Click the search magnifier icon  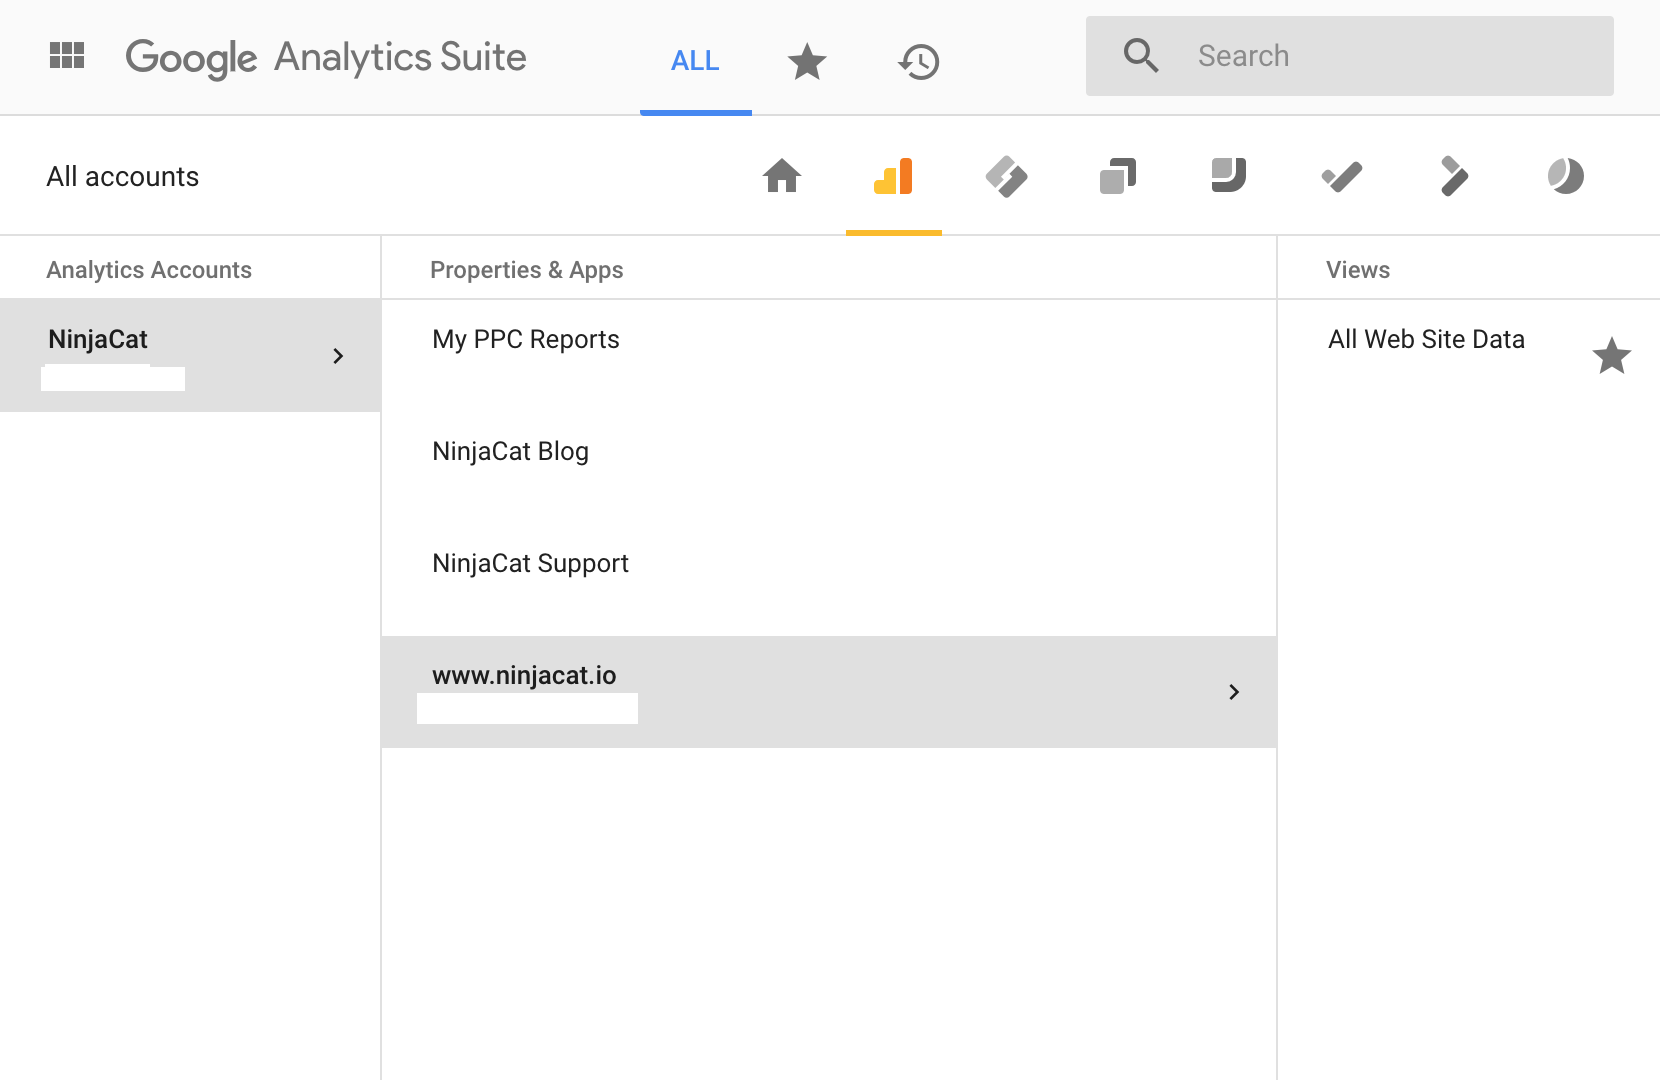coord(1141,56)
